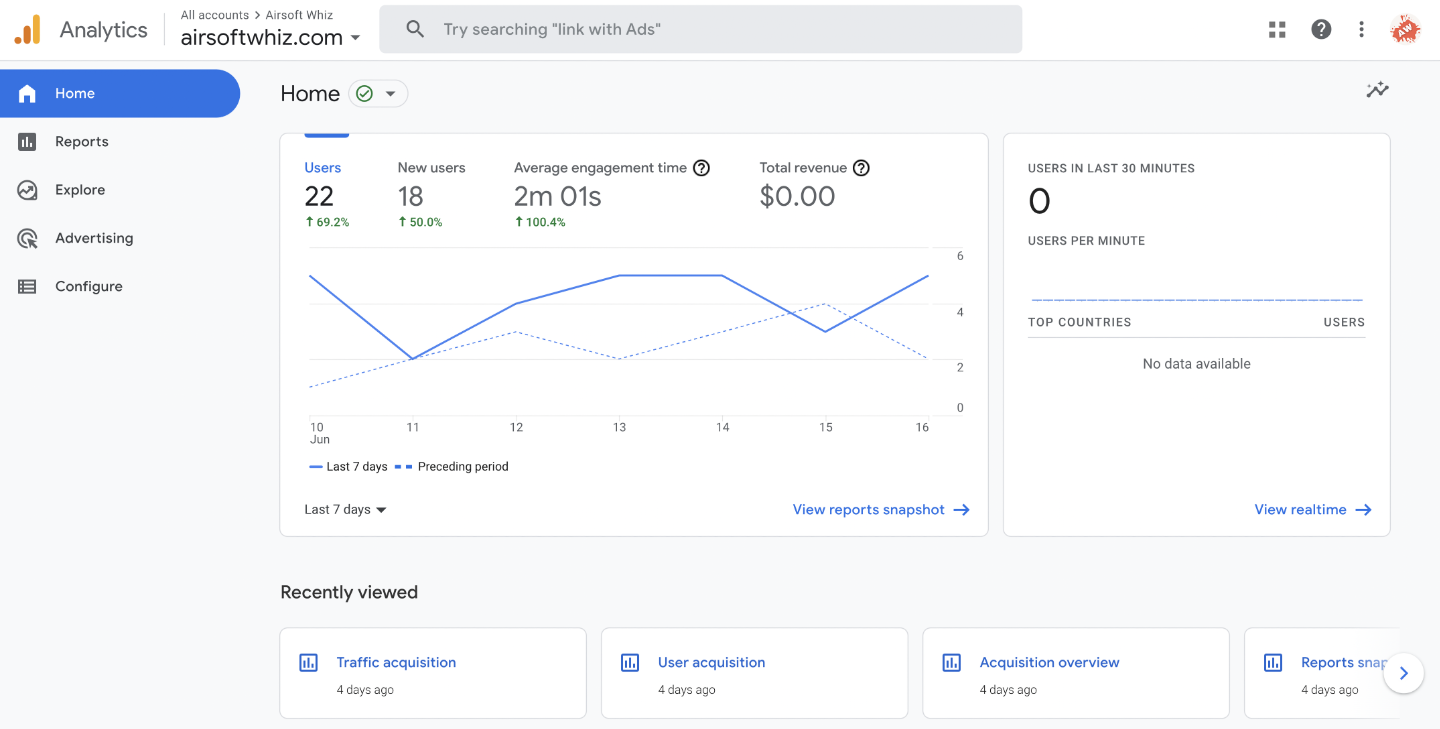Click info icon beside Total revenue

[x=861, y=168]
